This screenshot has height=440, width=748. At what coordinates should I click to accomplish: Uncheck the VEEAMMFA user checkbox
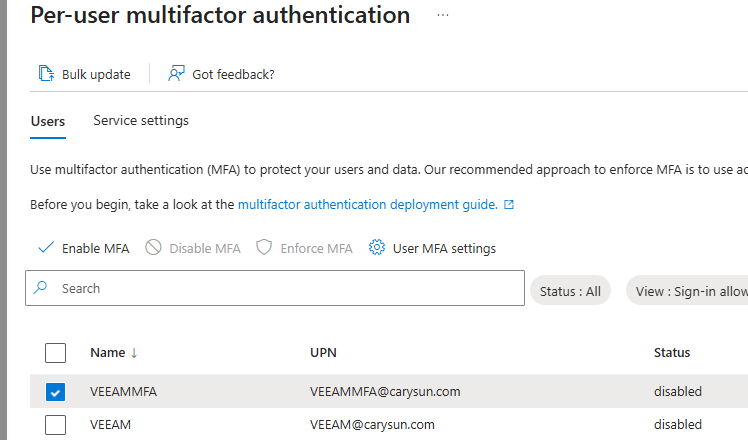pos(56,392)
